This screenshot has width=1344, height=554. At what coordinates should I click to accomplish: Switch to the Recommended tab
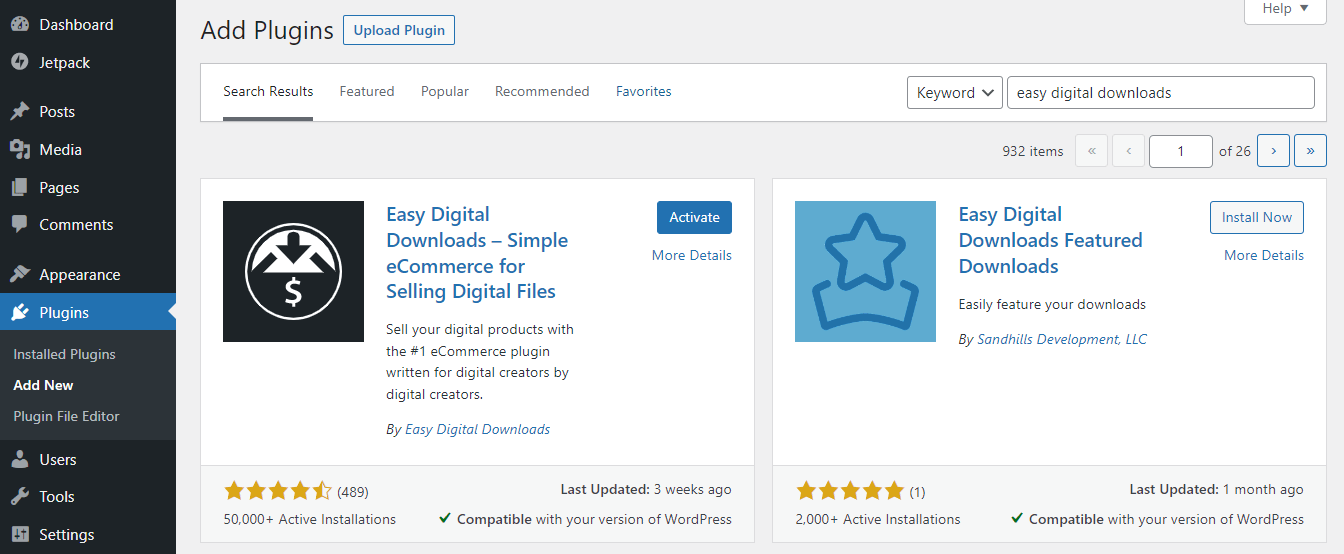click(542, 91)
